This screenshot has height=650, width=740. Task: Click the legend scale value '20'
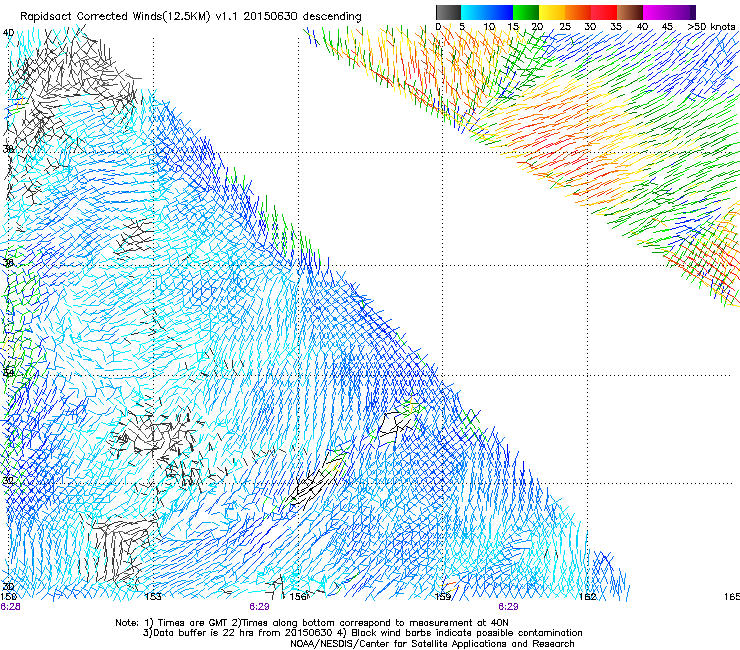[x=537, y=27]
